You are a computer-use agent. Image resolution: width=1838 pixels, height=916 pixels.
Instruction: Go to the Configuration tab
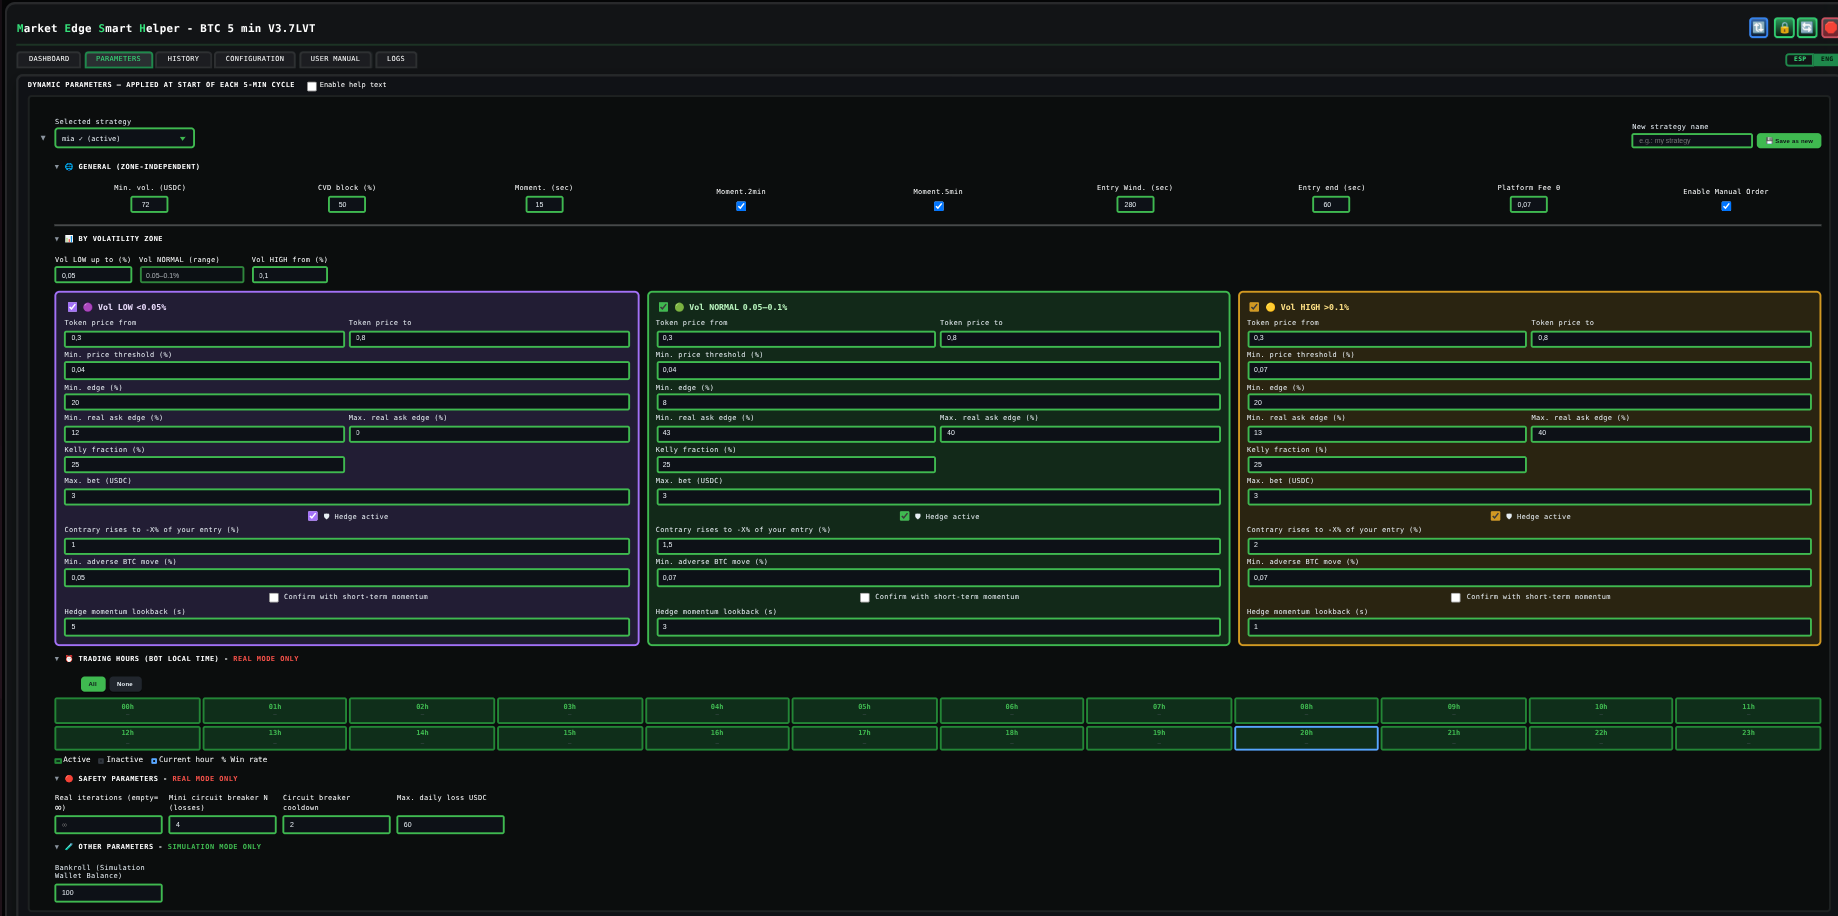[x=255, y=59]
